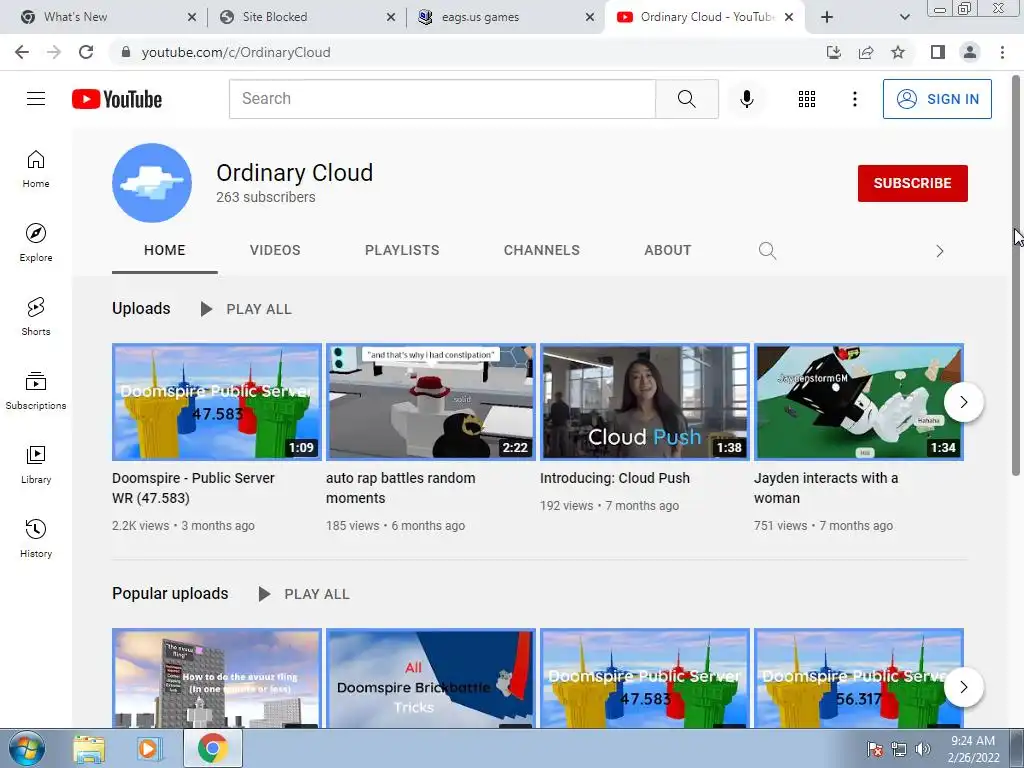
Task: Expand the tab search dropdown
Action: (x=904, y=17)
